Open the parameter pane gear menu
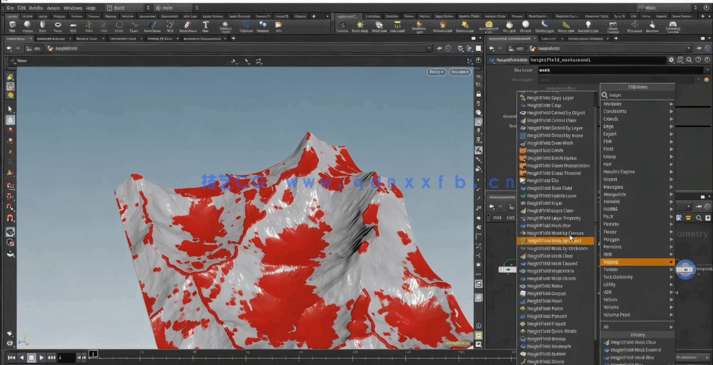This screenshot has width=713, height=365. click(671, 60)
